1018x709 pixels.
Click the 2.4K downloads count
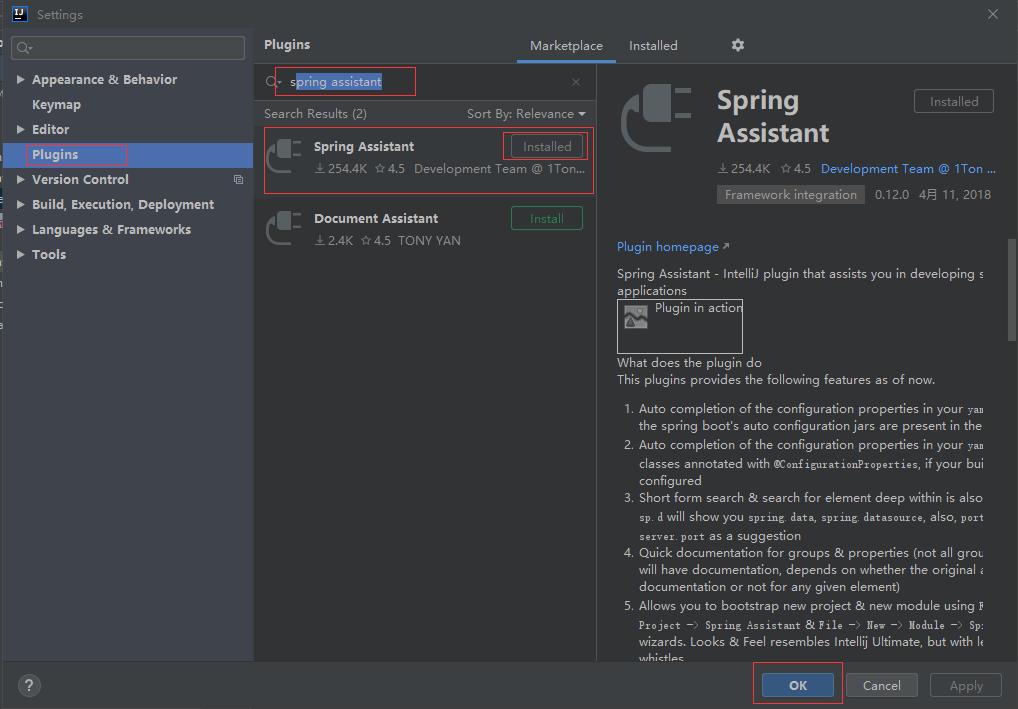point(334,241)
